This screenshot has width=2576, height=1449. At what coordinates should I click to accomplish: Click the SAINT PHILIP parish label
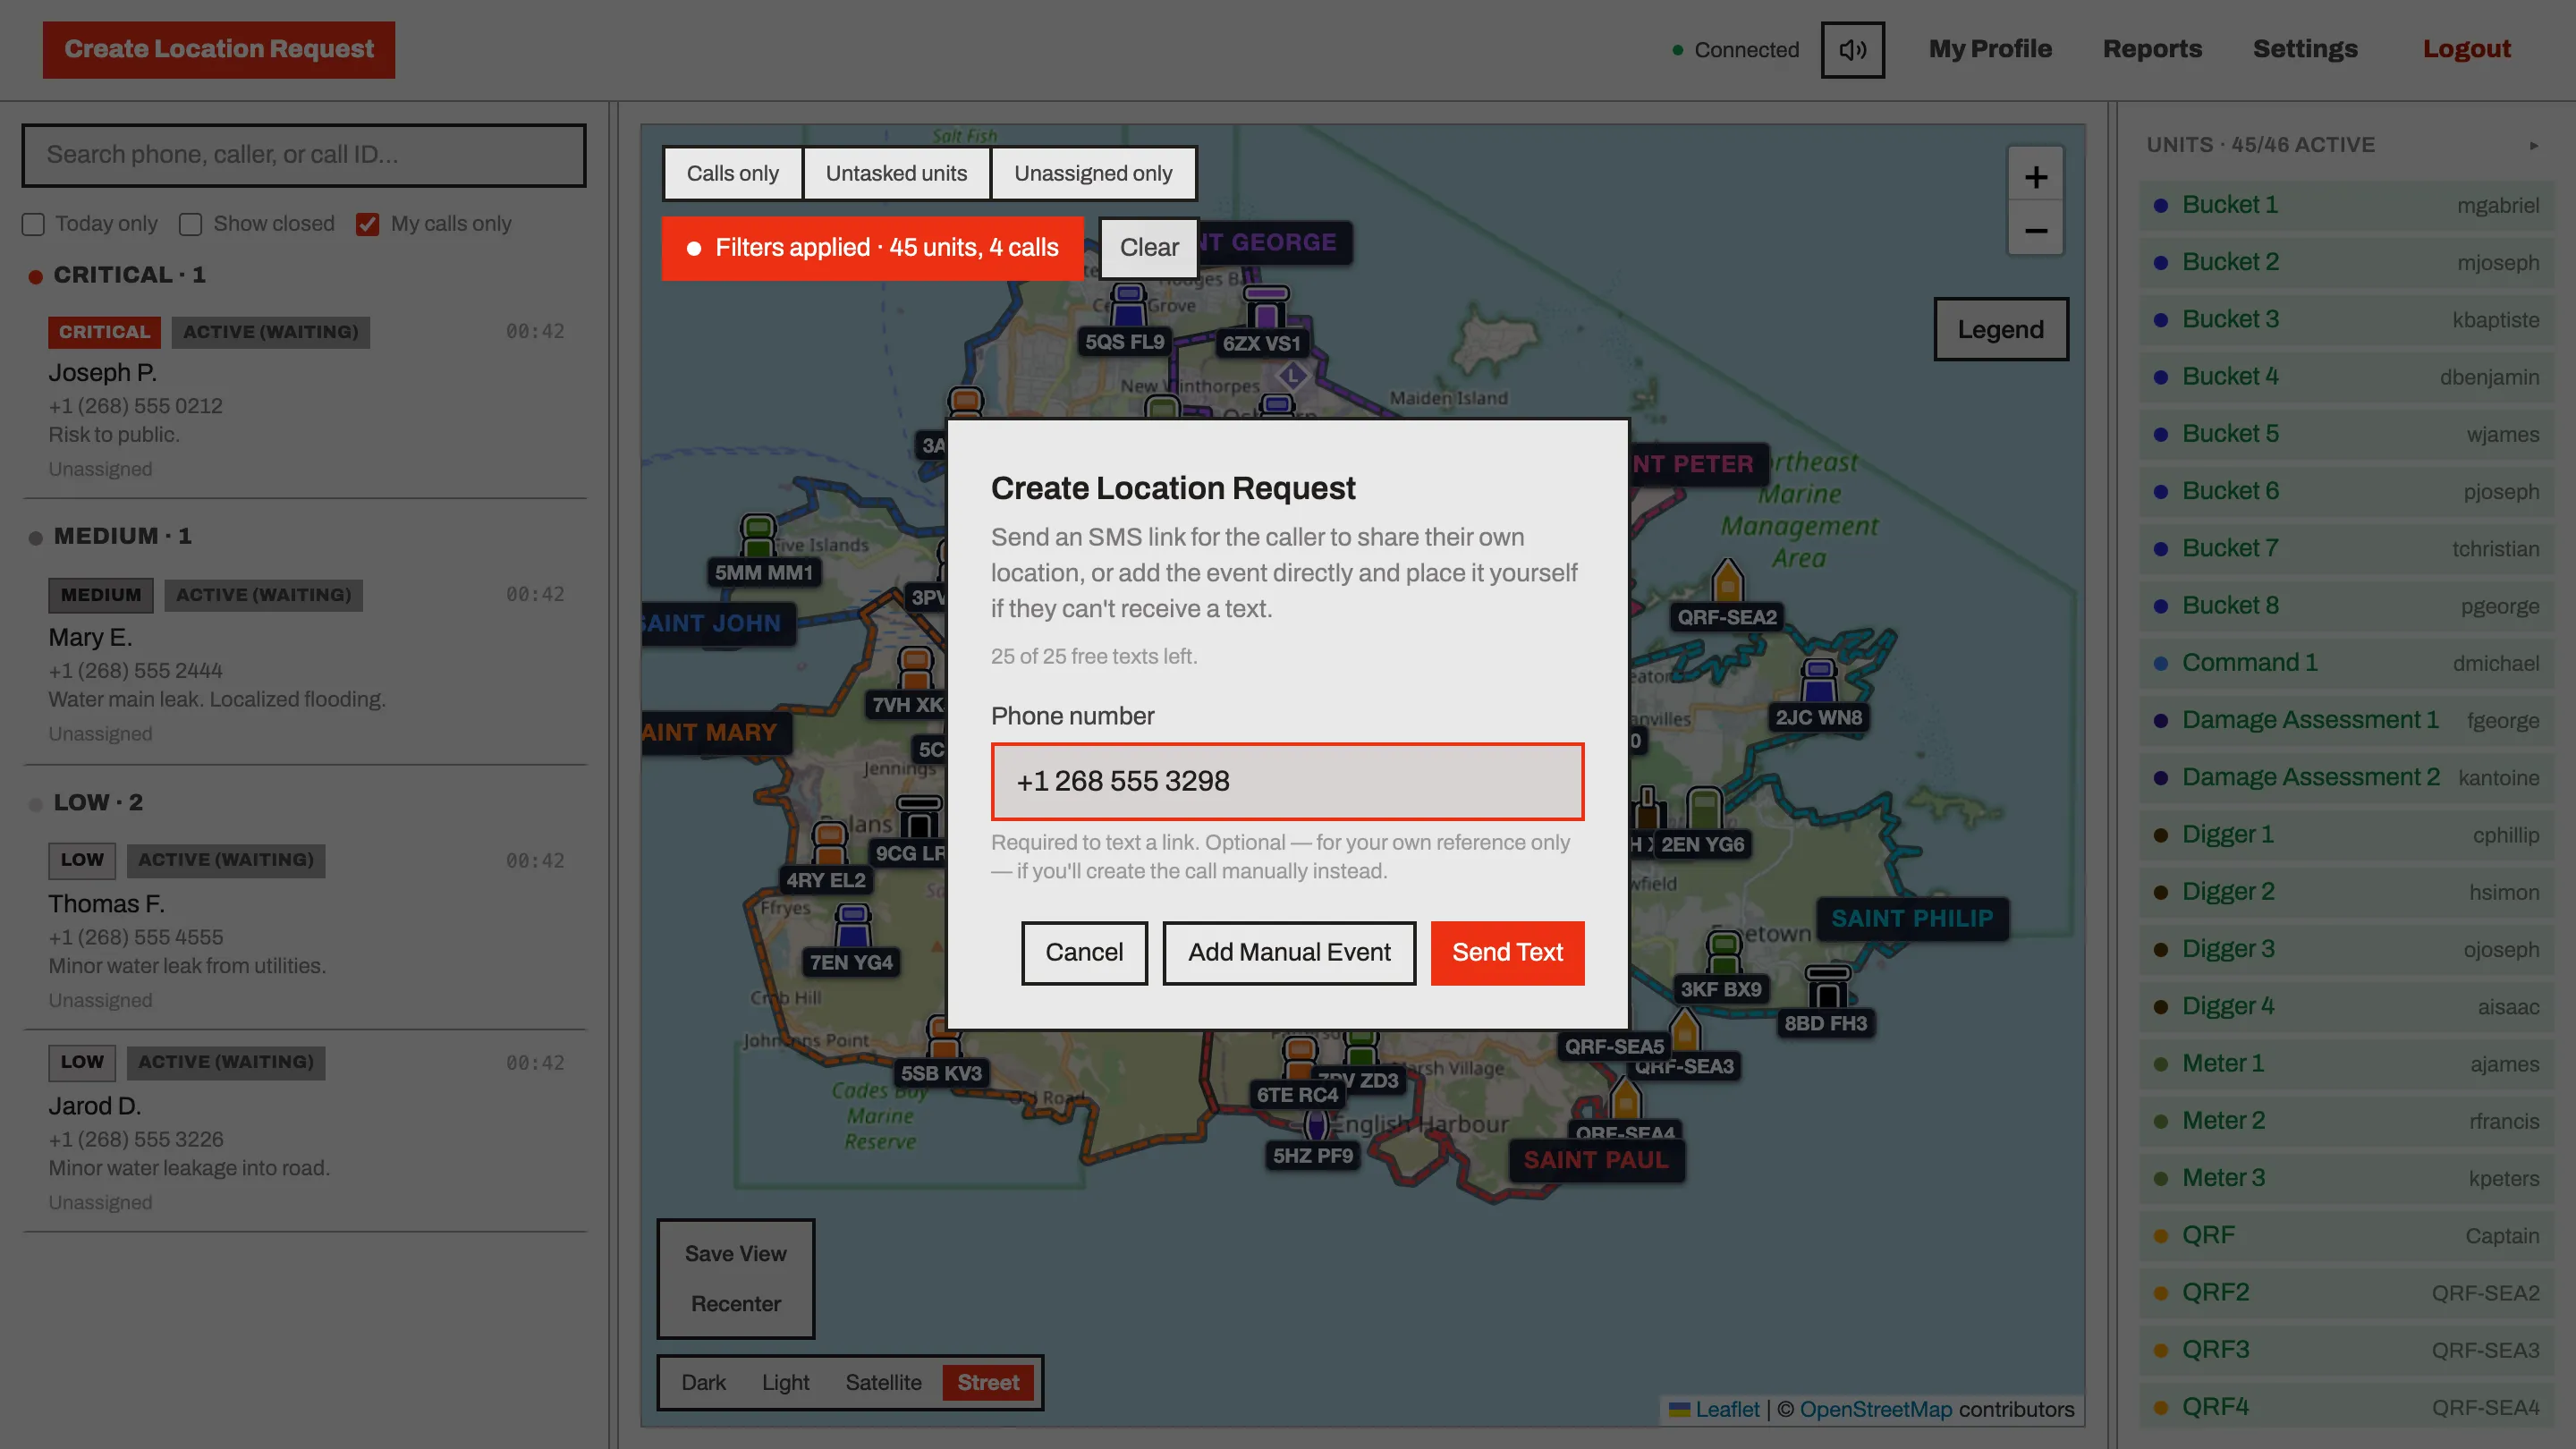[1911, 918]
